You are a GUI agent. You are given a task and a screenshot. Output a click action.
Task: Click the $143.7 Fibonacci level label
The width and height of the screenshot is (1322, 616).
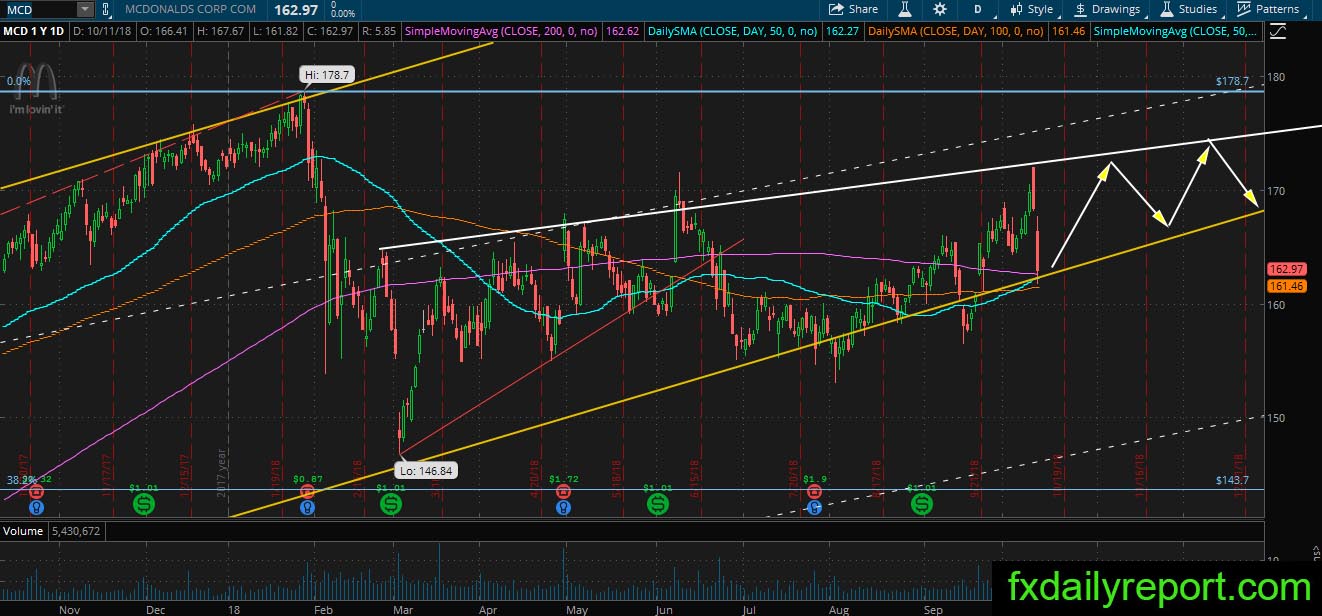[1232, 480]
